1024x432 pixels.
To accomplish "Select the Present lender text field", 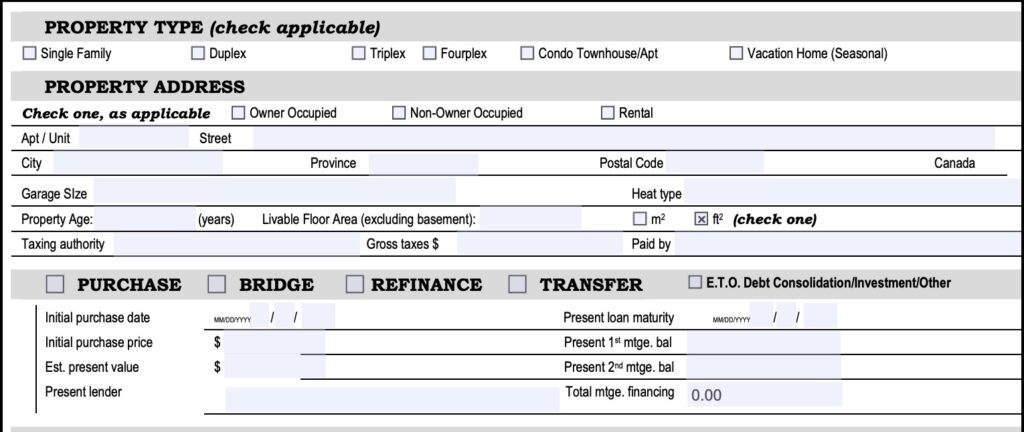I will [391, 399].
